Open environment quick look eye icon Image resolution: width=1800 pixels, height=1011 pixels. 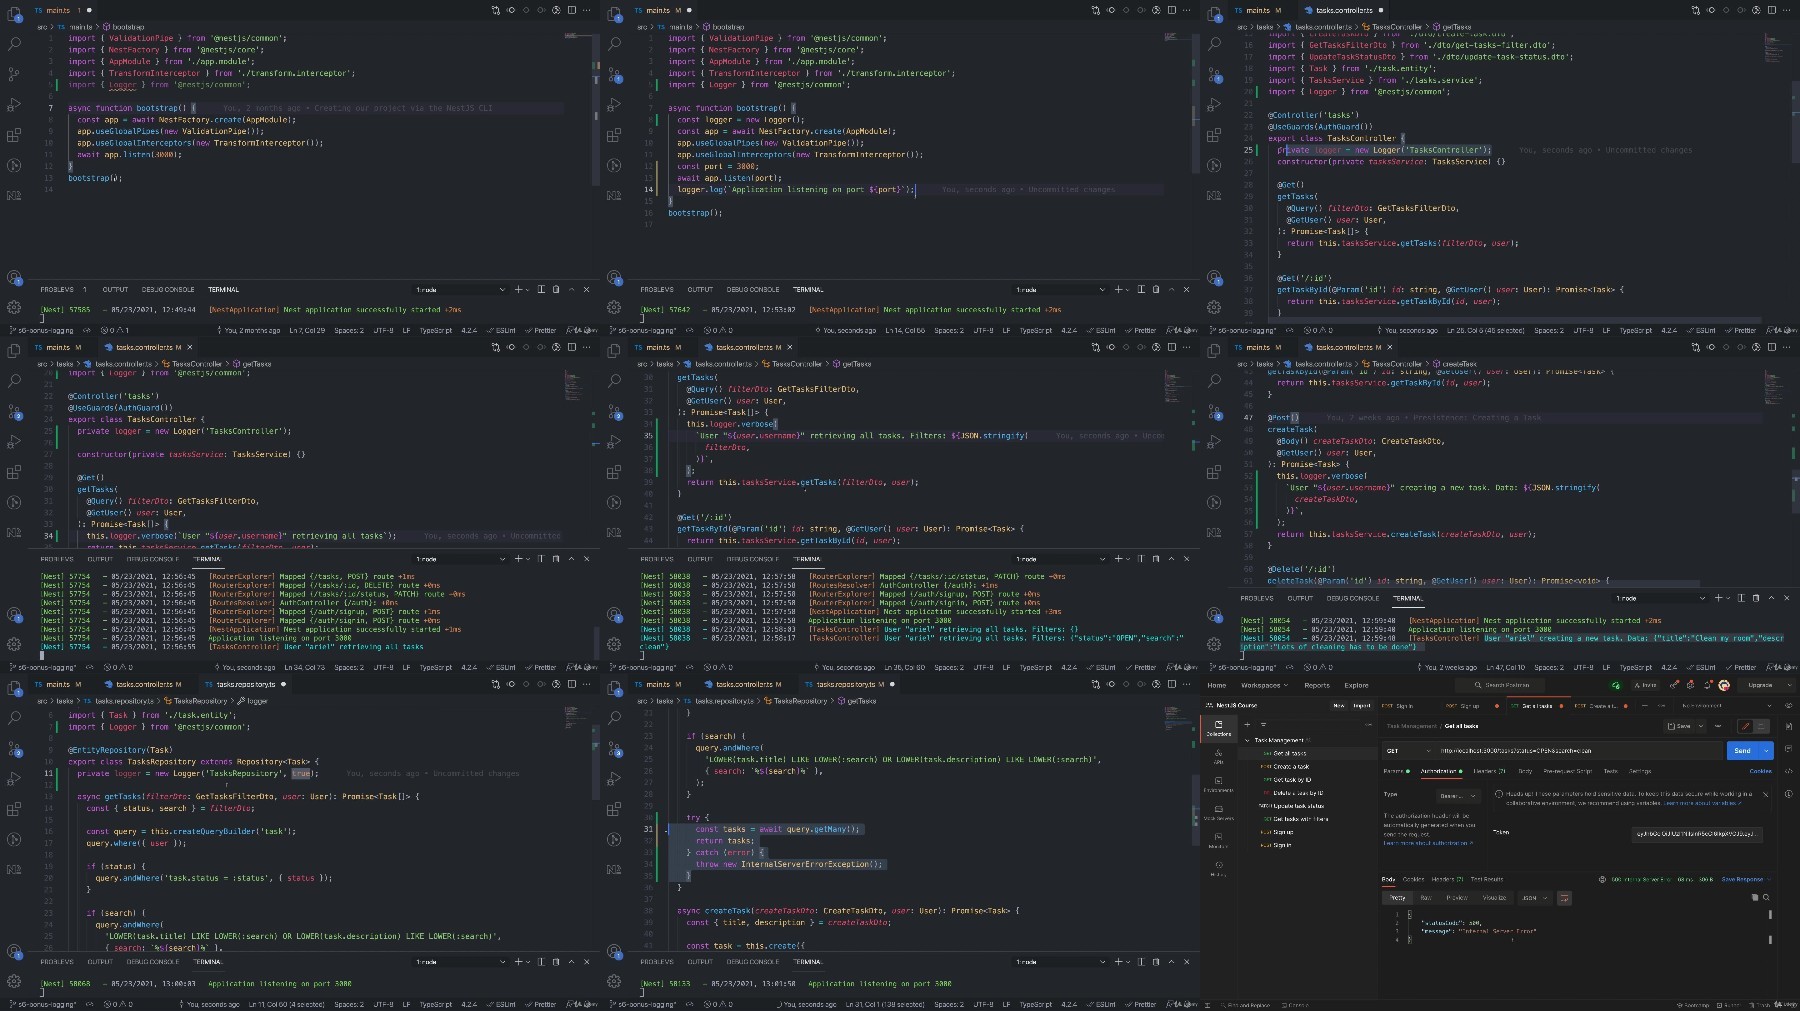(1789, 706)
